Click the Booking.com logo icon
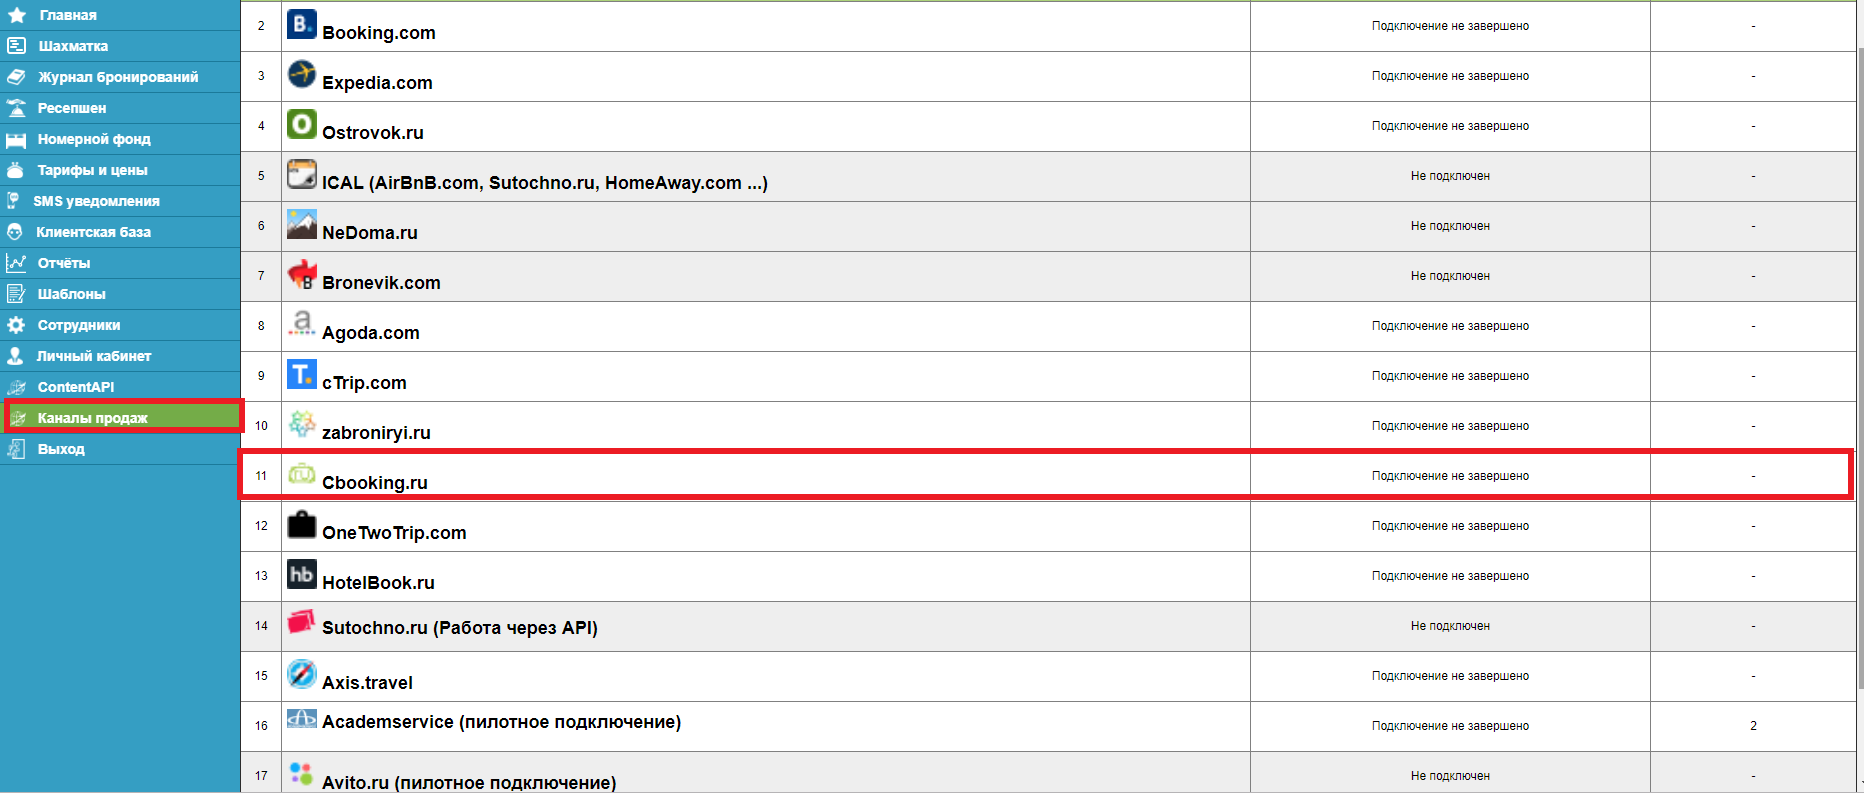This screenshot has width=1864, height=796. tap(301, 24)
